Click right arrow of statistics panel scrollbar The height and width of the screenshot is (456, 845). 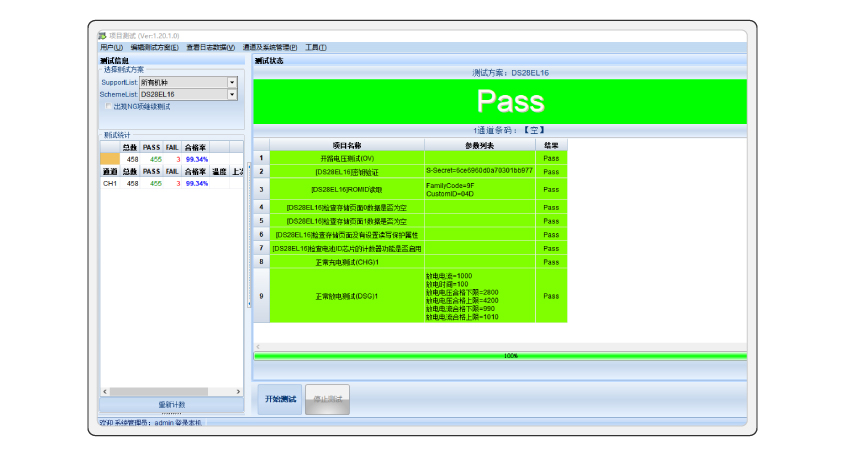pyautogui.click(x=238, y=391)
